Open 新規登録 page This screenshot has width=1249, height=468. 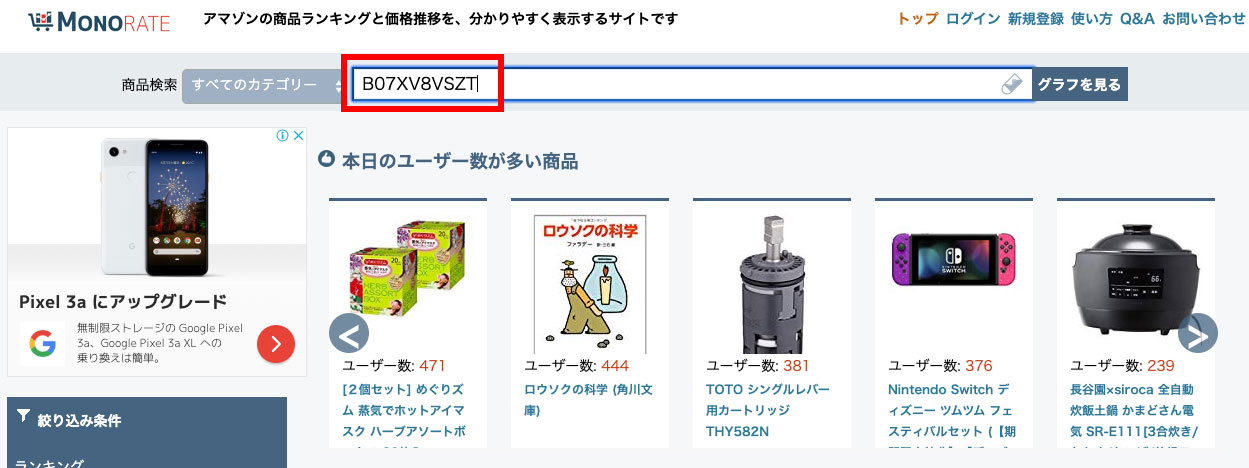1035,19
